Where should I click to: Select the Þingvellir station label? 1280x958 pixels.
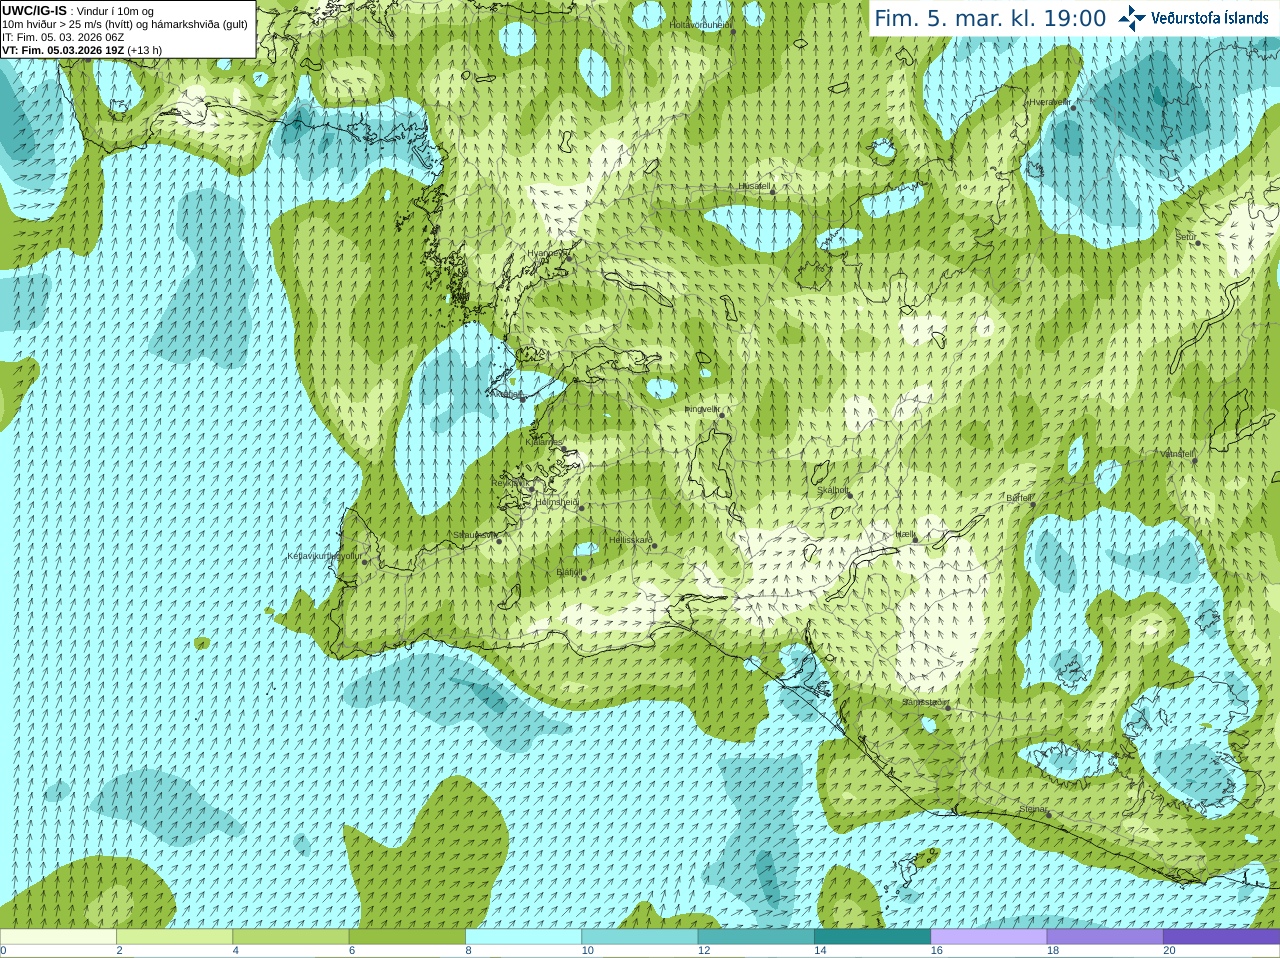pos(702,409)
